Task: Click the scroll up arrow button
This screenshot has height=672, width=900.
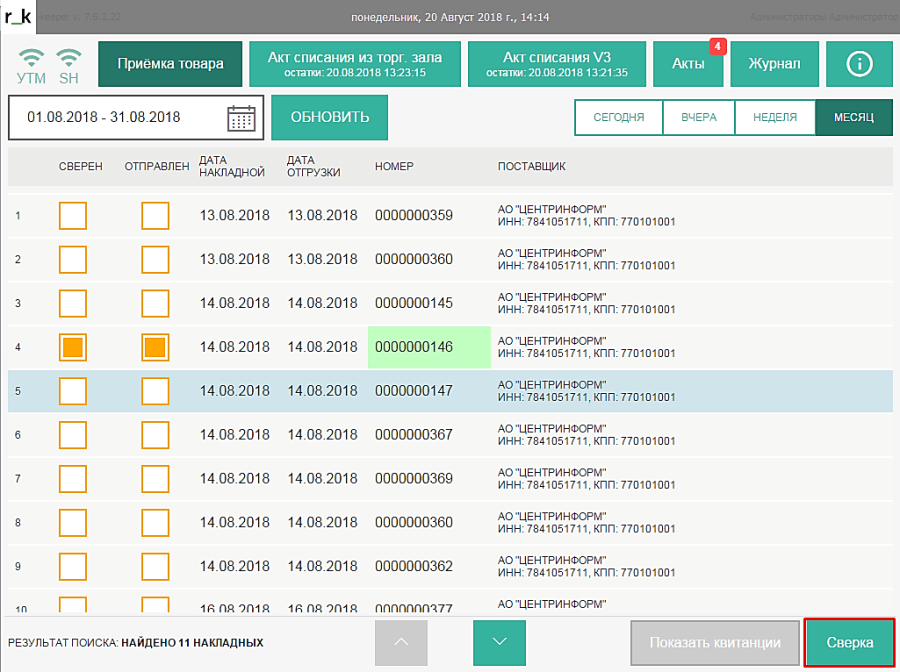Action: click(401, 642)
